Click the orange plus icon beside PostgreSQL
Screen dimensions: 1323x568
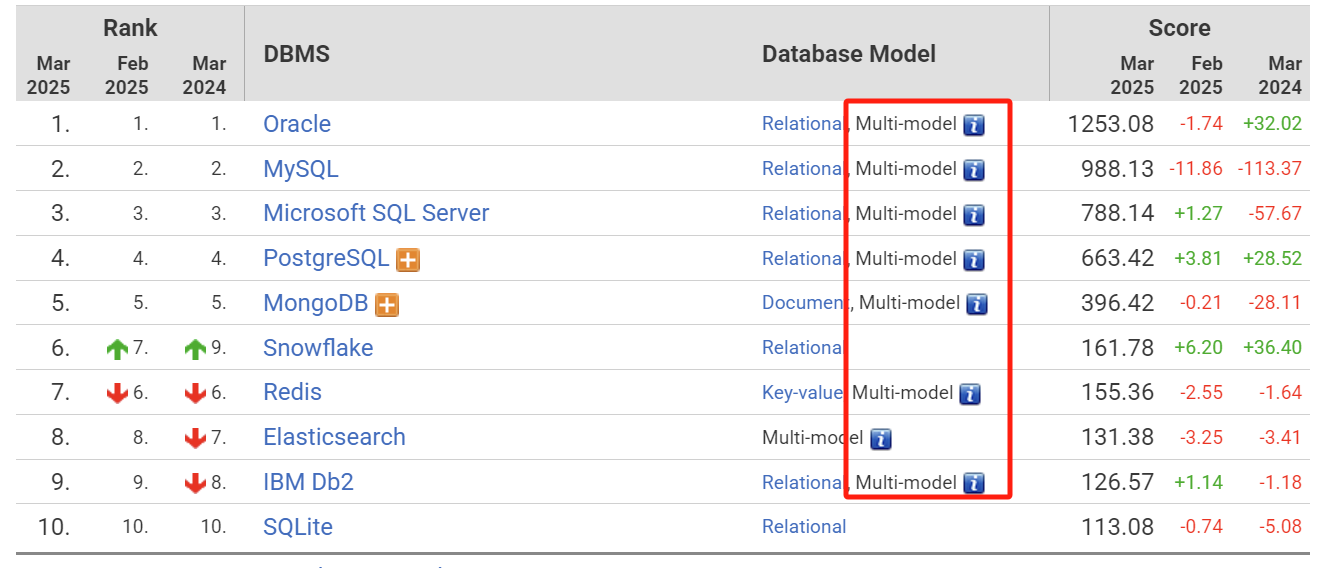pos(408,260)
